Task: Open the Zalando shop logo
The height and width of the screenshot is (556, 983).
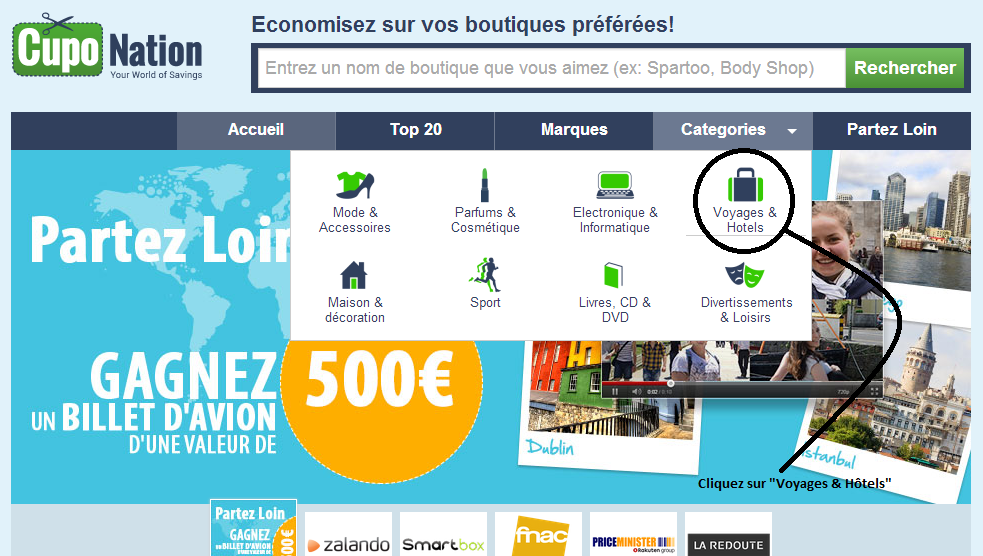Action: (349, 535)
